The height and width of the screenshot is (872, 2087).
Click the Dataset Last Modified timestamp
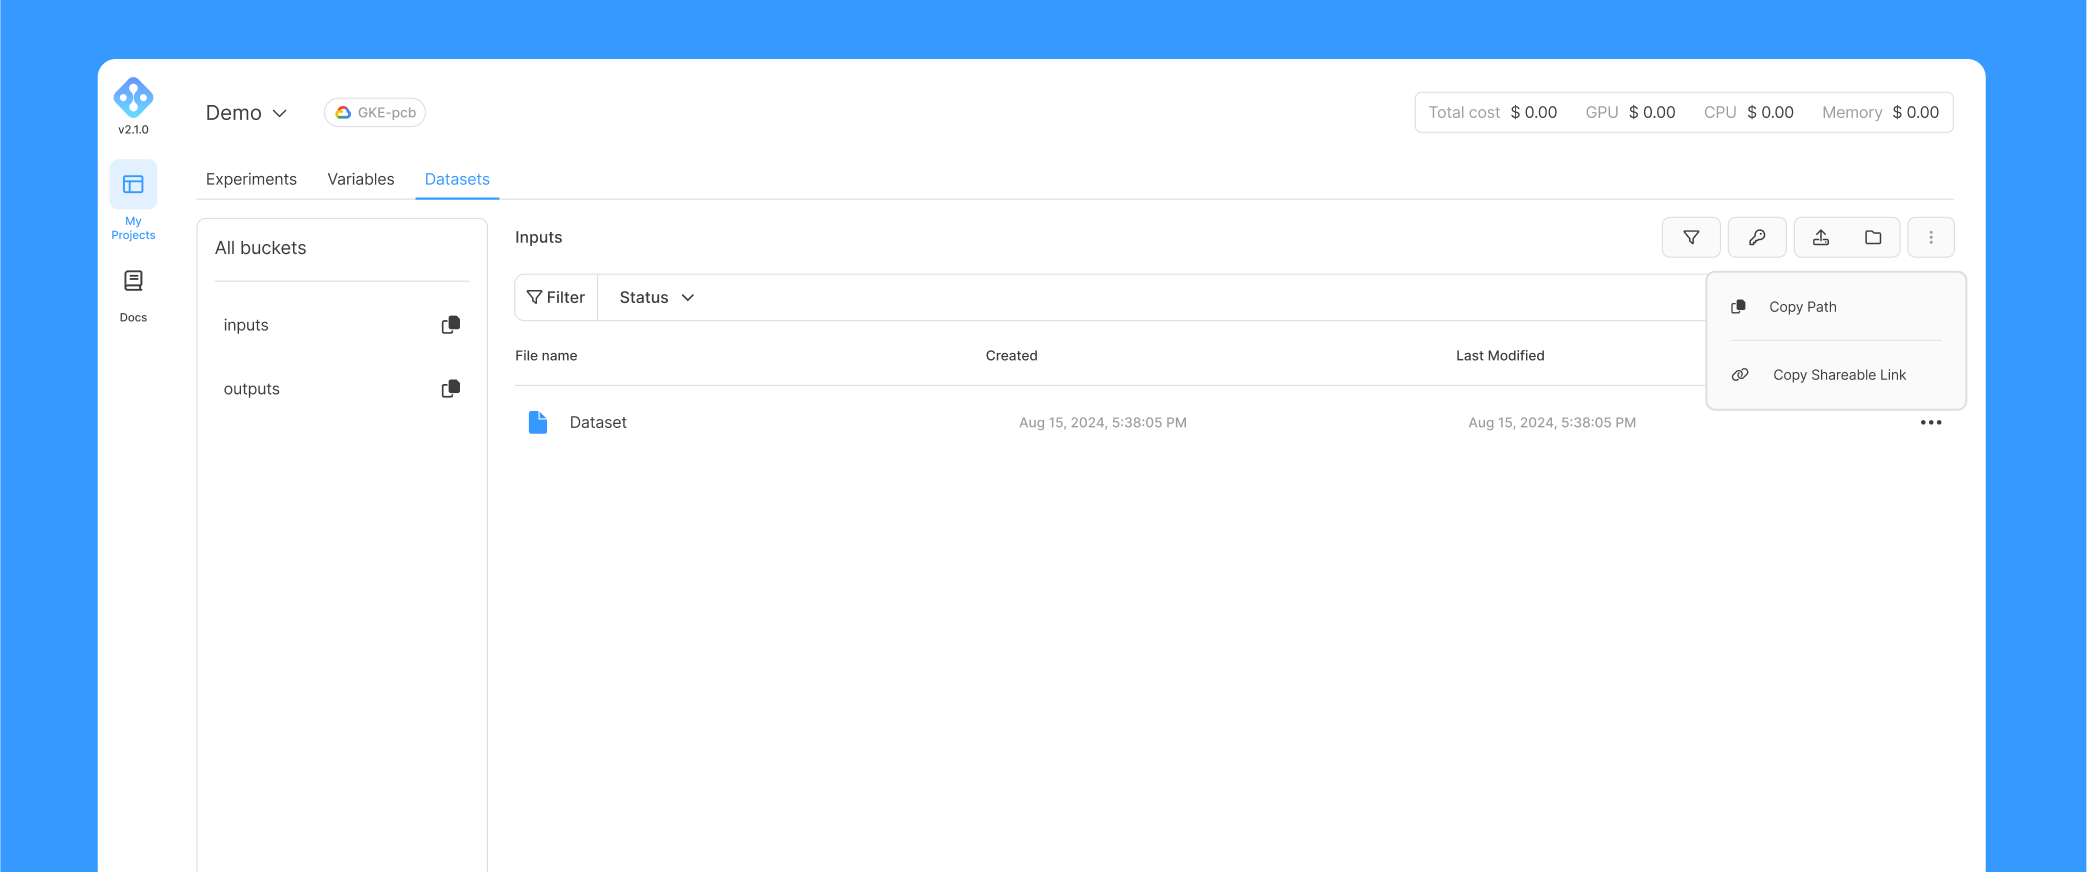point(1552,423)
